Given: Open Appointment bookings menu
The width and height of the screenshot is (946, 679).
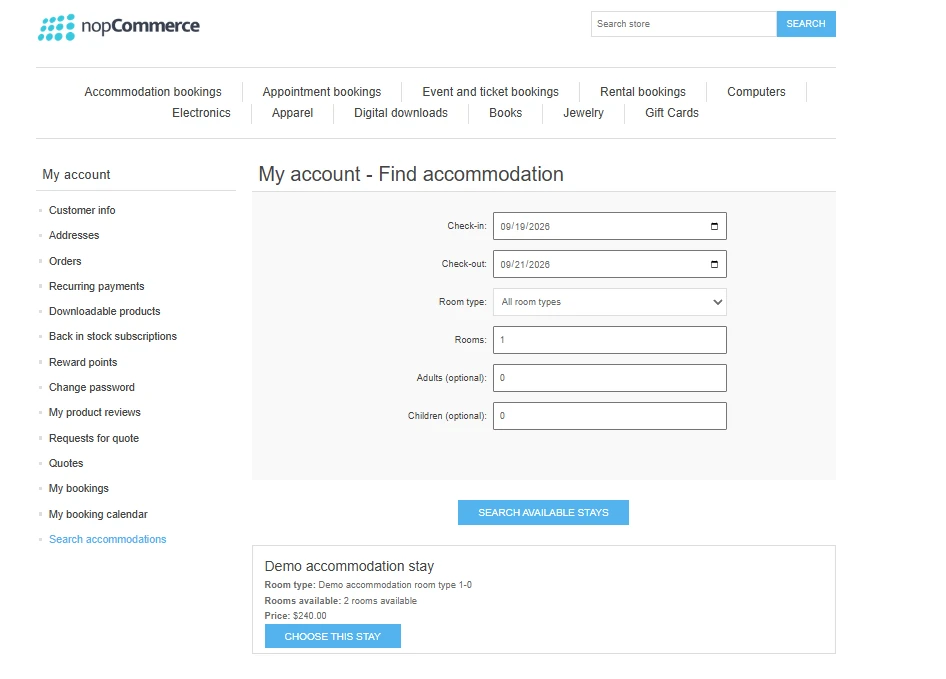Looking at the screenshot, I should pos(322,92).
